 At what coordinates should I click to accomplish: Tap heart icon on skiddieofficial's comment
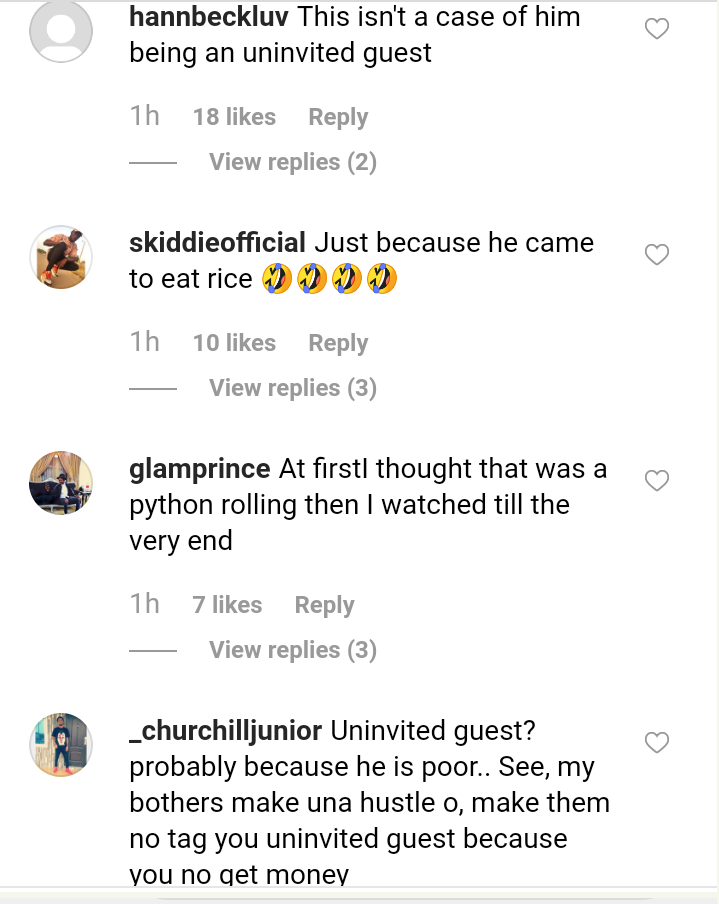(656, 256)
